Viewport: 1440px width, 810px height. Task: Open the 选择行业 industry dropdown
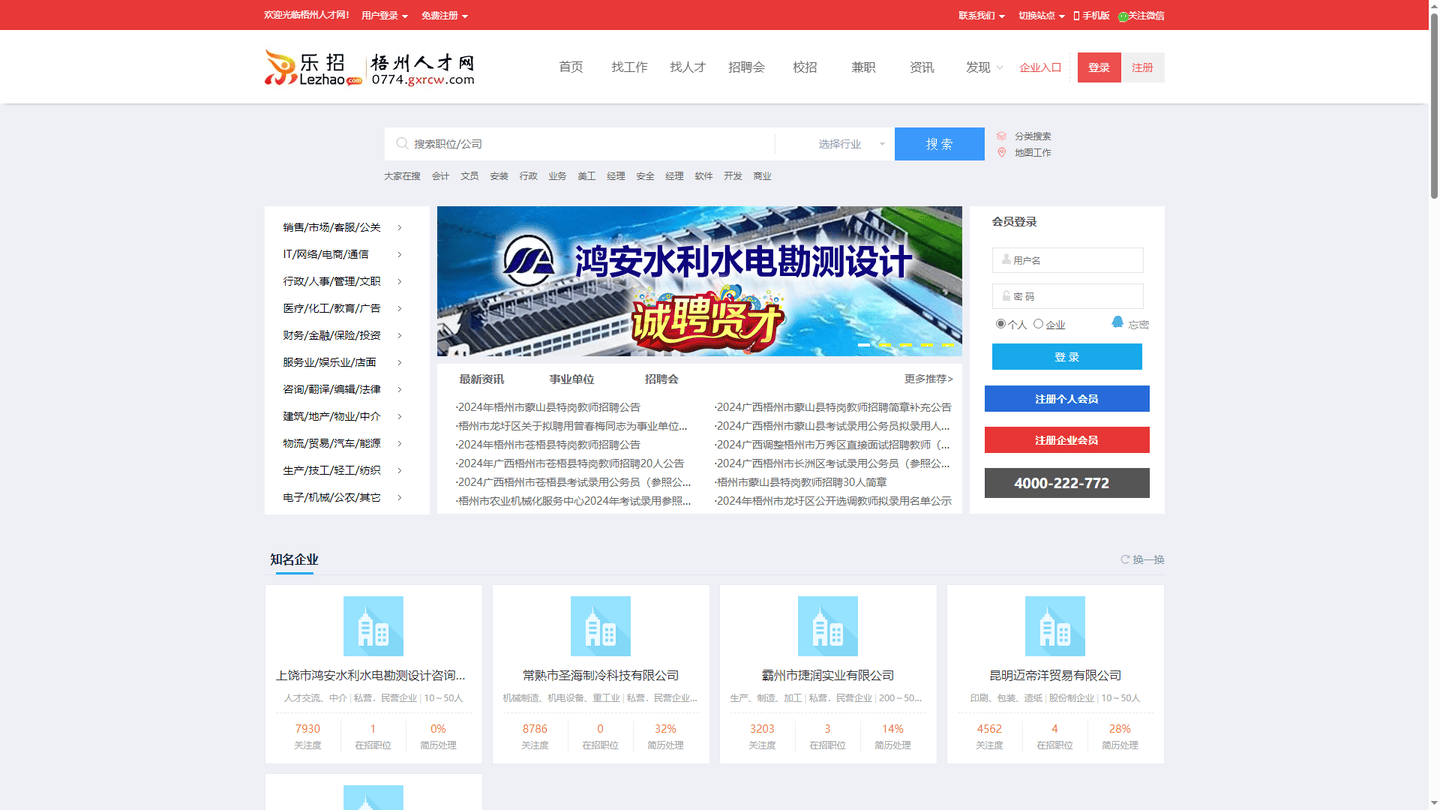835,144
